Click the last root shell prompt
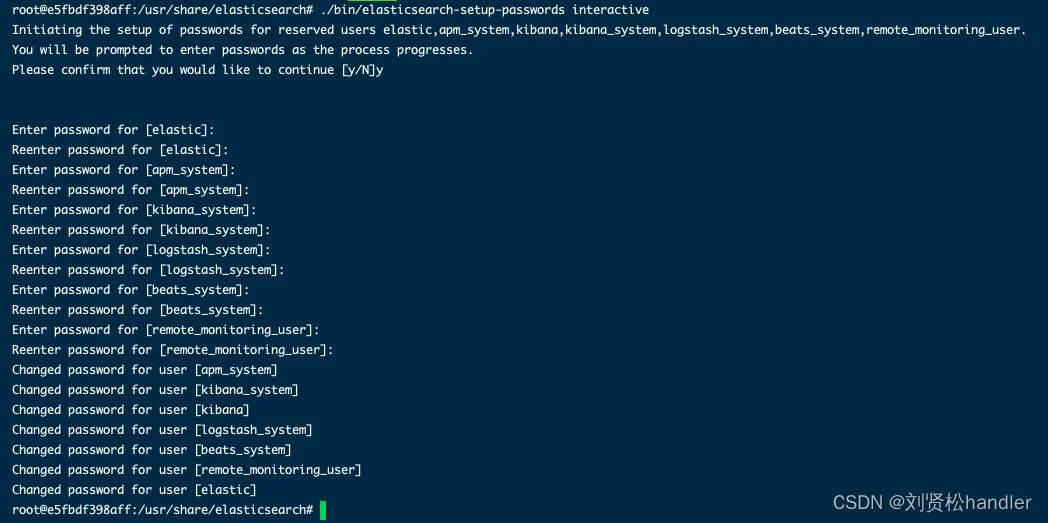The height and width of the screenshot is (523, 1048). 162,510
